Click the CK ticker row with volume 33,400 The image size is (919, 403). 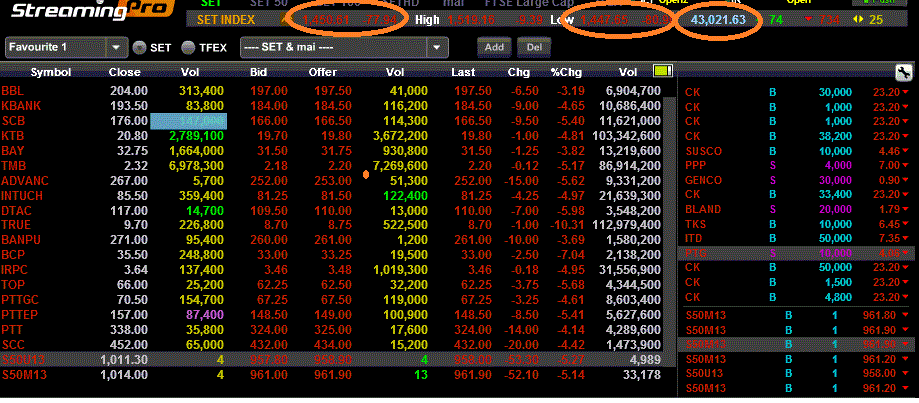click(798, 195)
